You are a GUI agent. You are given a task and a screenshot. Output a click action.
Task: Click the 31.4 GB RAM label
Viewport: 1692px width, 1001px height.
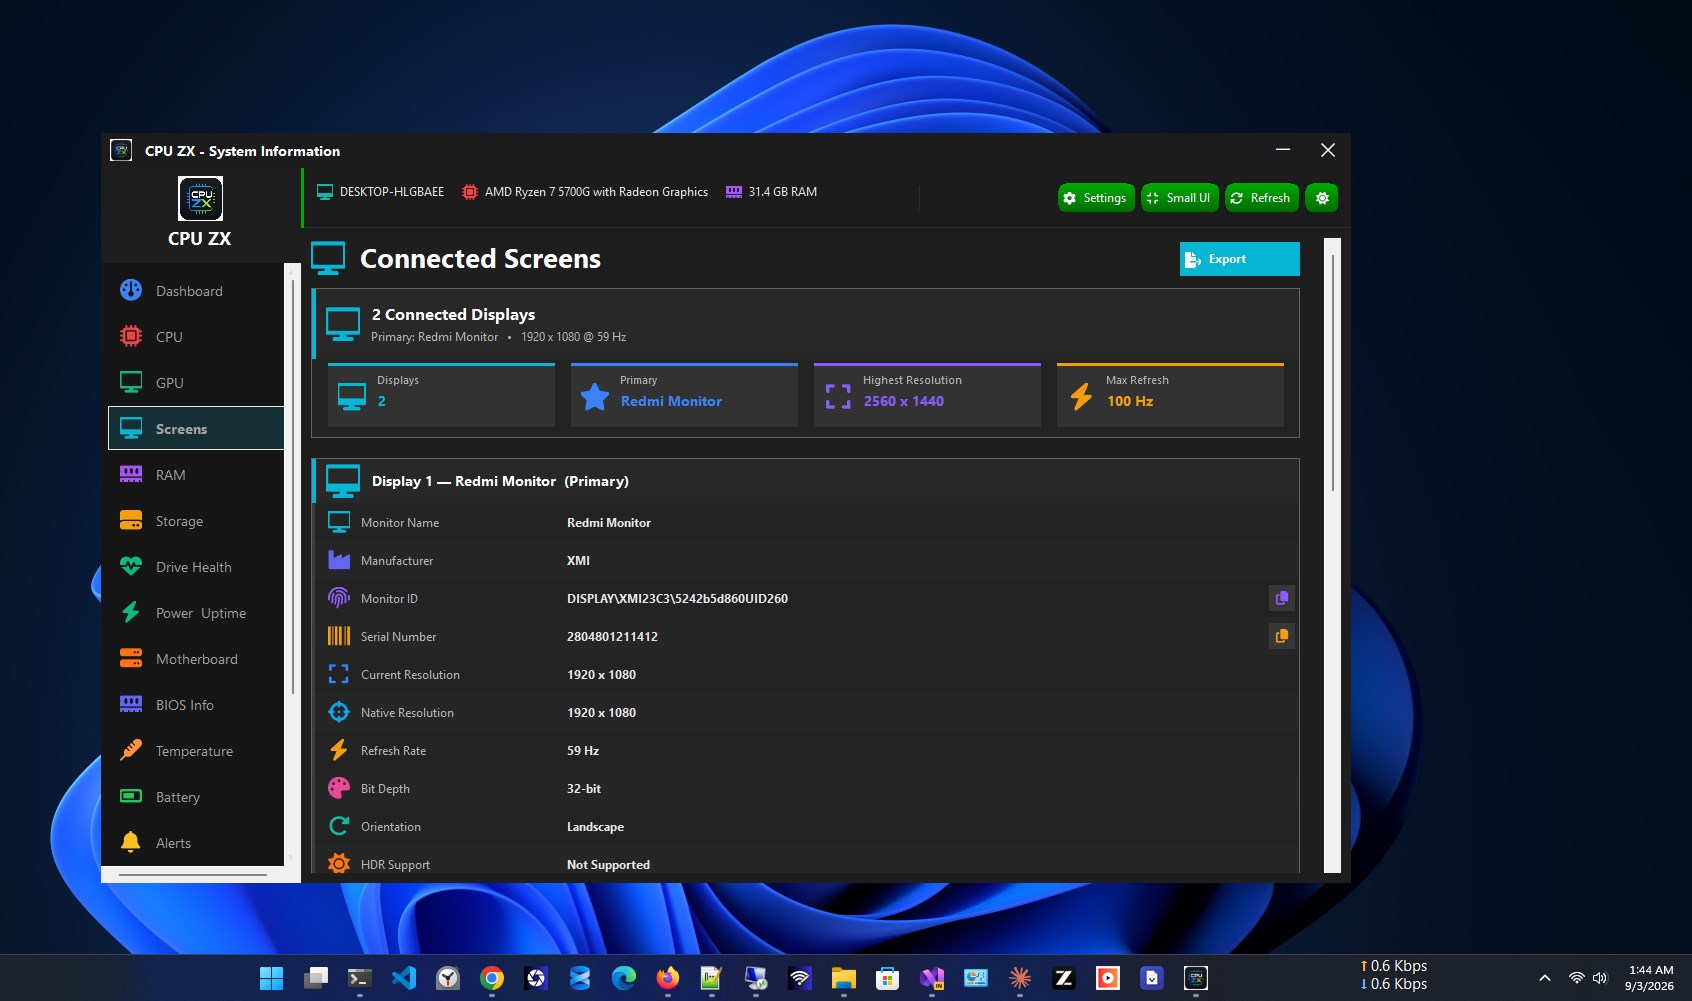782,192
